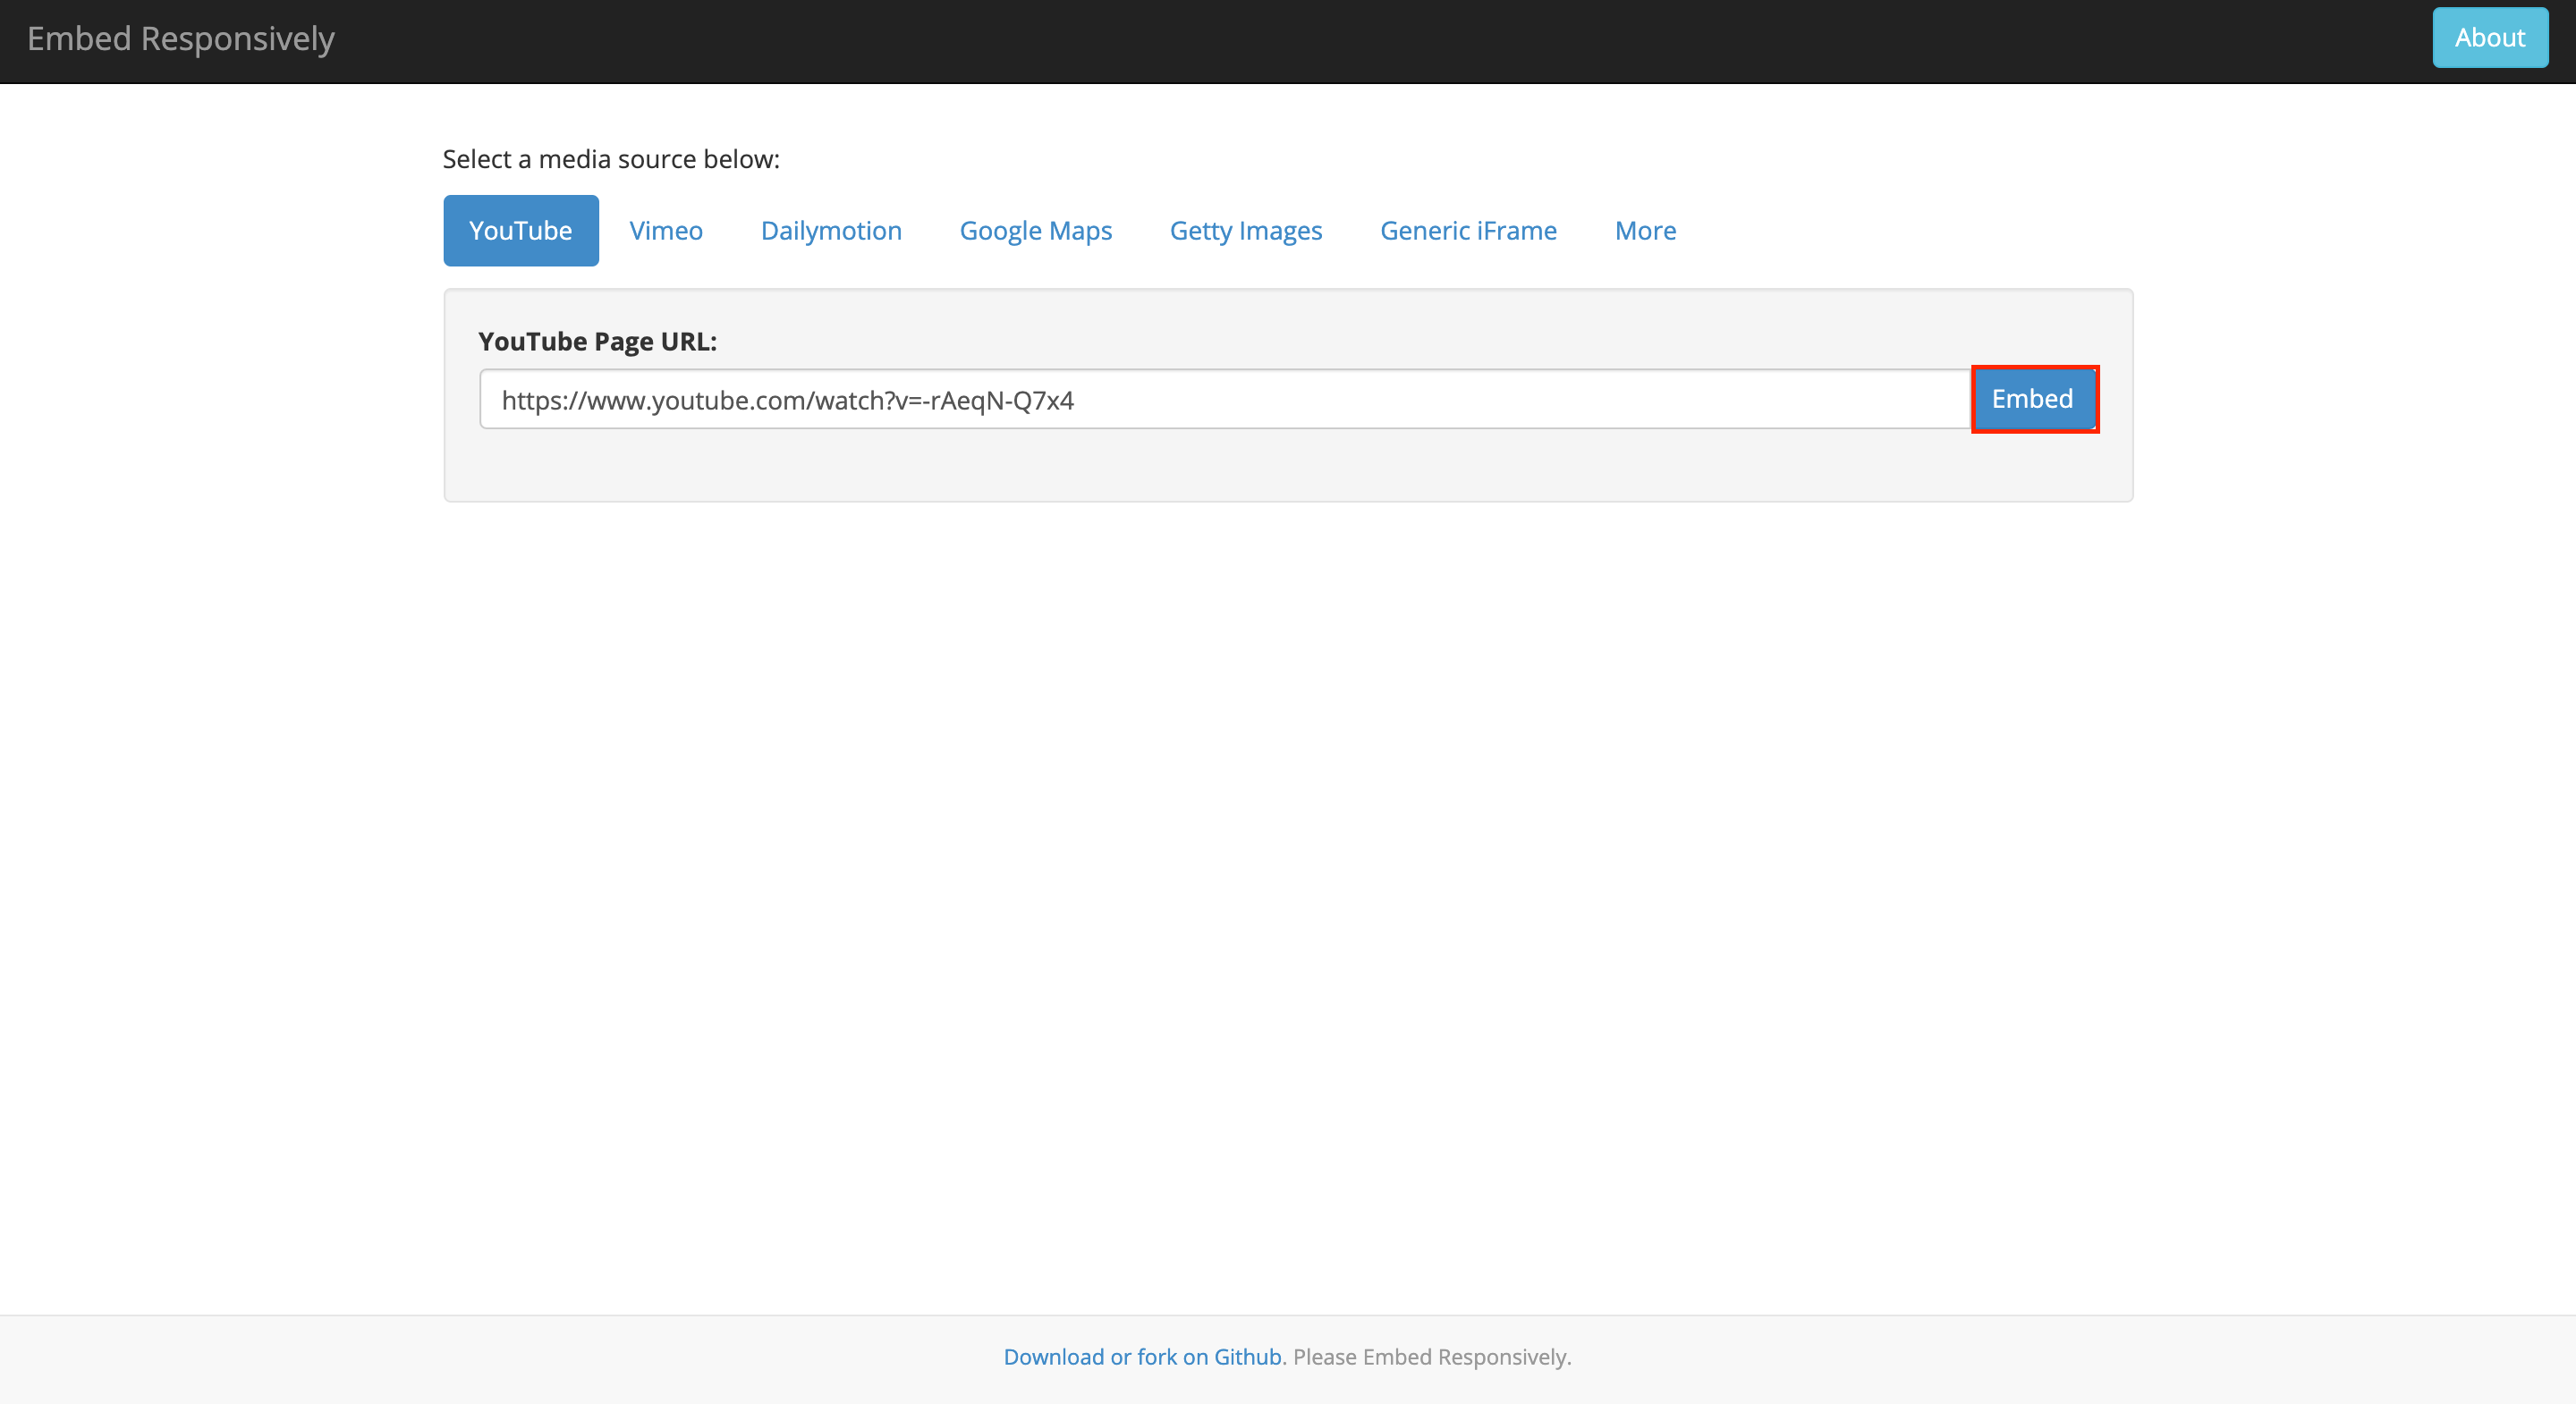This screenshot has width=2576, height=1404.
Task: Click the Getty Images media source icon
Action: click(x=1245, y=228)
